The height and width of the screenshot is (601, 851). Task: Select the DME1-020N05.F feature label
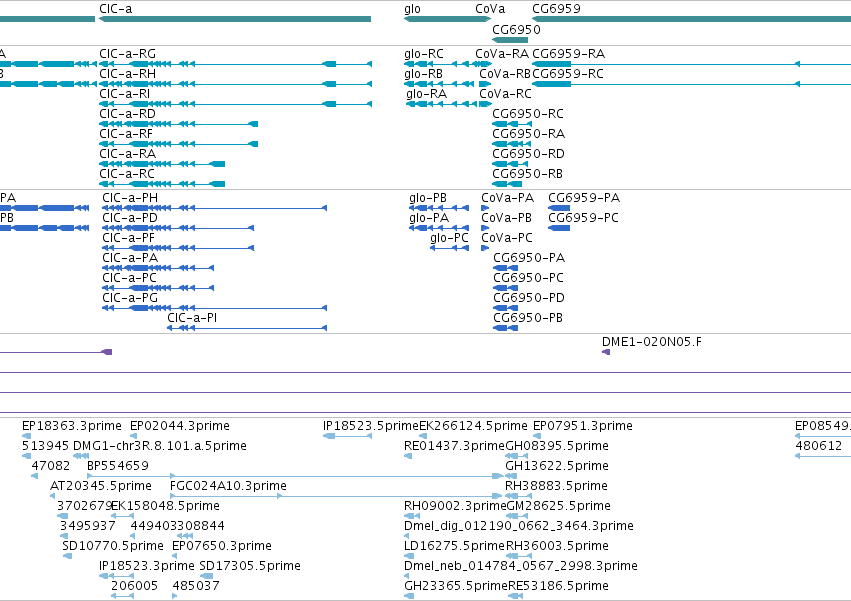652,342
